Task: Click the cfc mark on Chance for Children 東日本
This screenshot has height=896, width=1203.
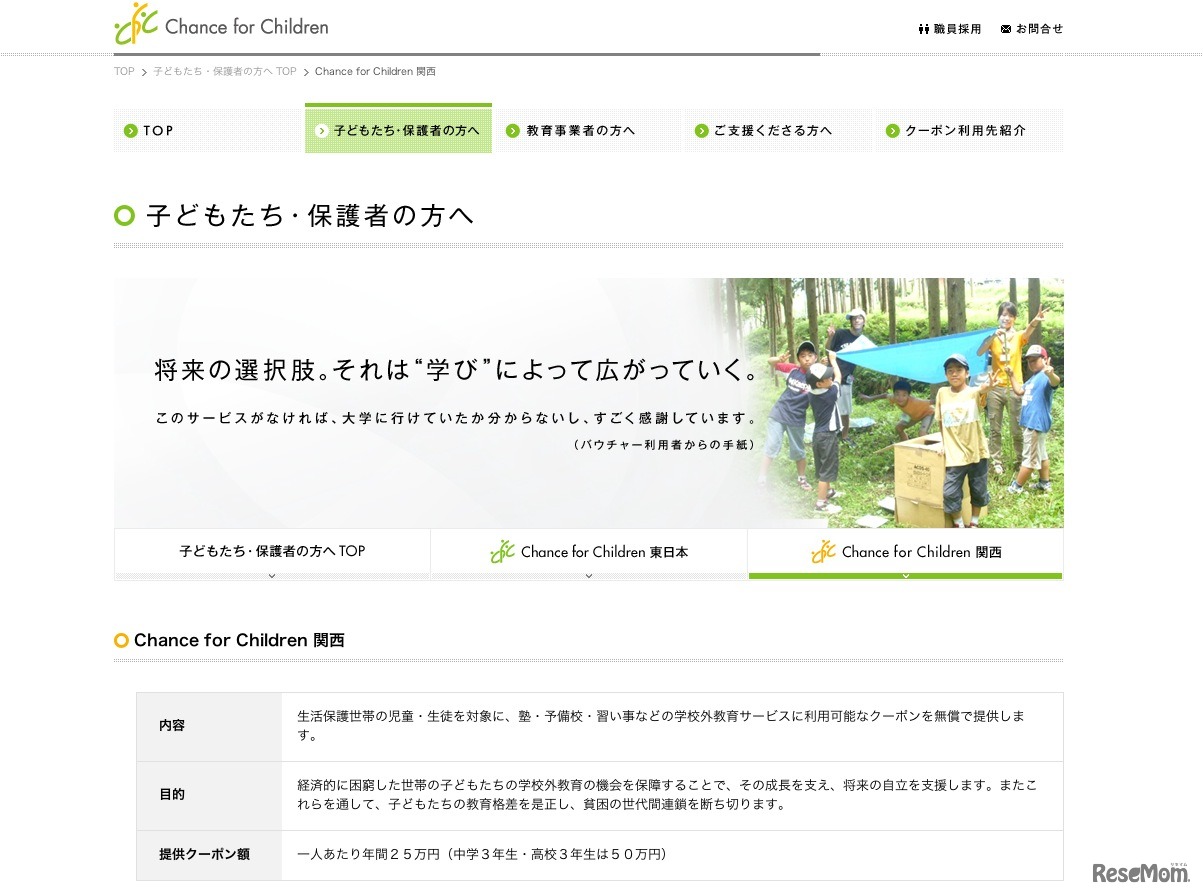Action: (x=503, y=550)
